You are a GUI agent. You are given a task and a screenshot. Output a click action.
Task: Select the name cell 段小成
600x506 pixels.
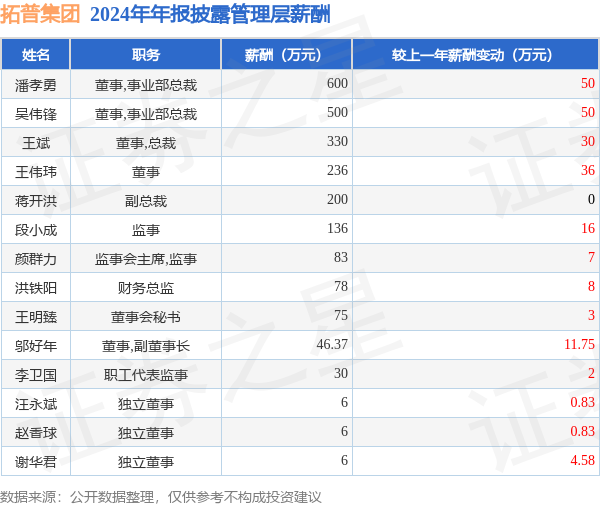(36, 230)
